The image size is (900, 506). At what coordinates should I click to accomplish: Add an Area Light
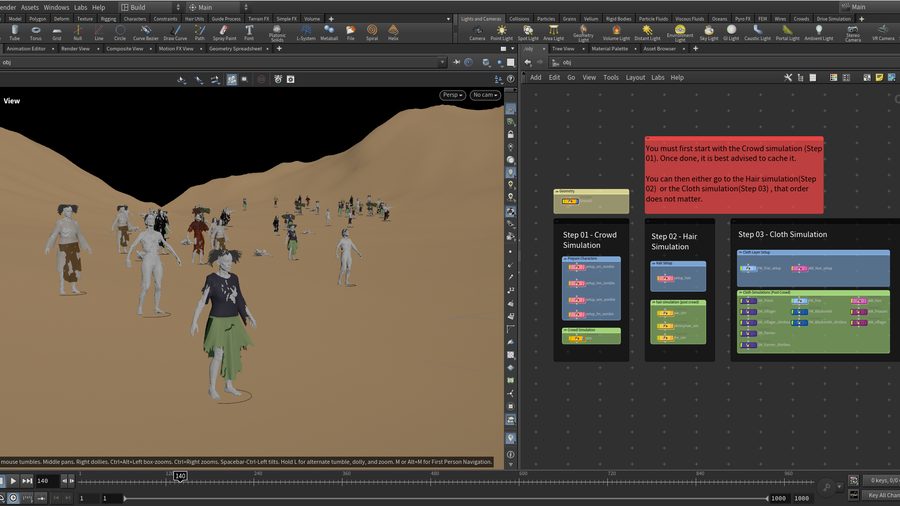tap(553, 32)
